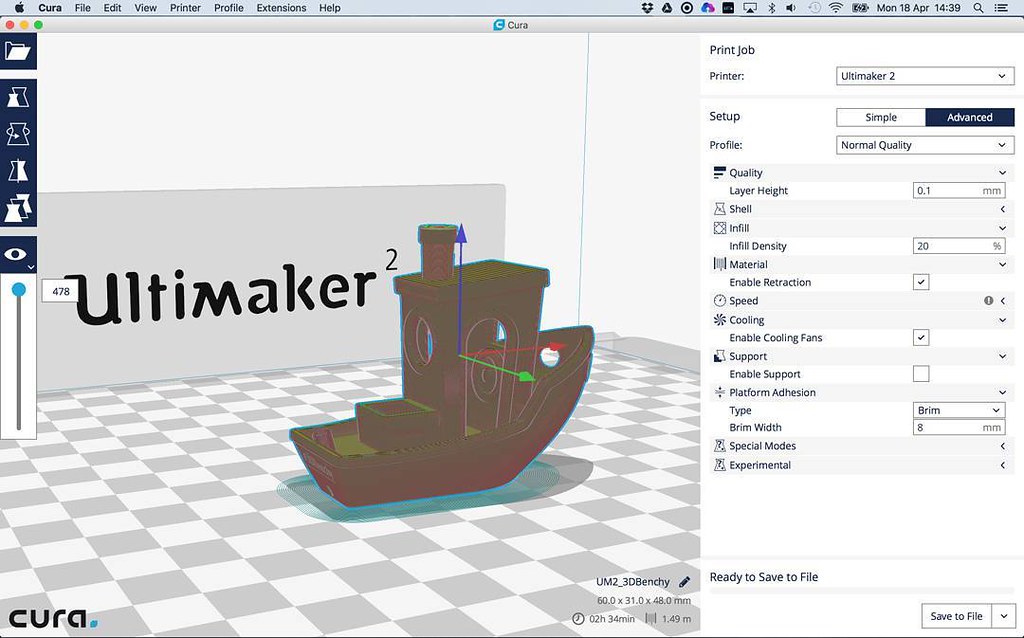Click the Shell section icon

click(x=719, y=209)
